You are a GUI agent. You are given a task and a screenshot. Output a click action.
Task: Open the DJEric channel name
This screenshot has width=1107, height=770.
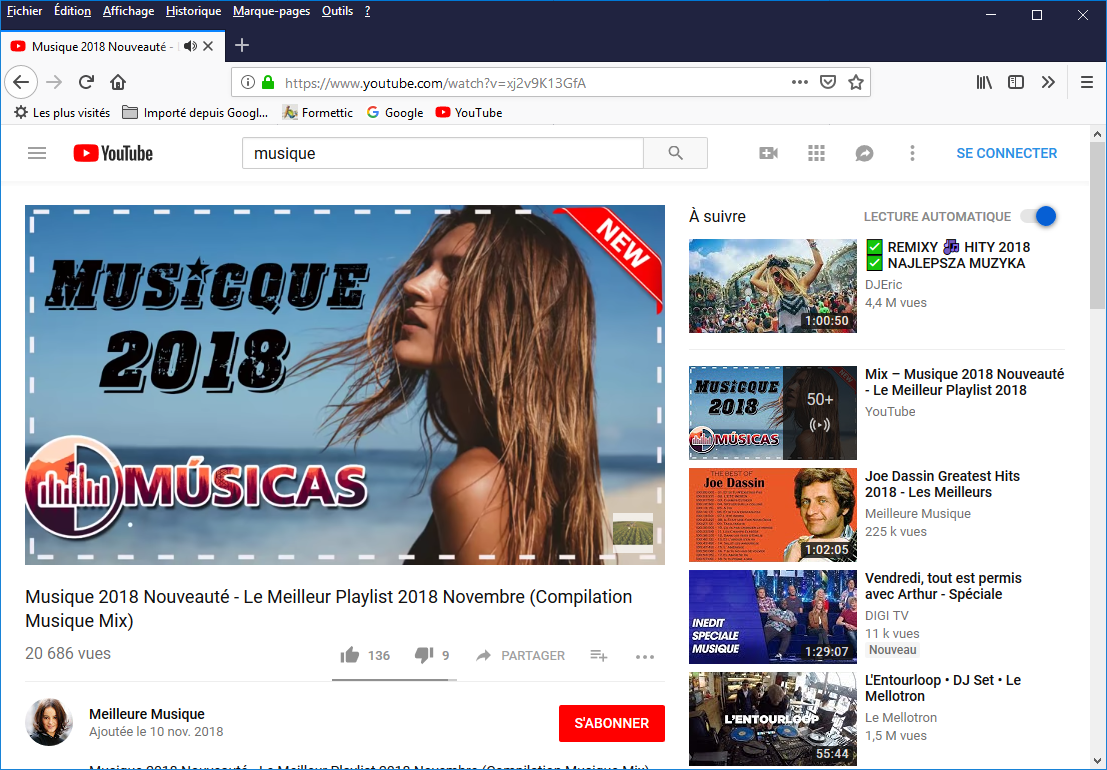pyautogui.click(x=883, y=284)
